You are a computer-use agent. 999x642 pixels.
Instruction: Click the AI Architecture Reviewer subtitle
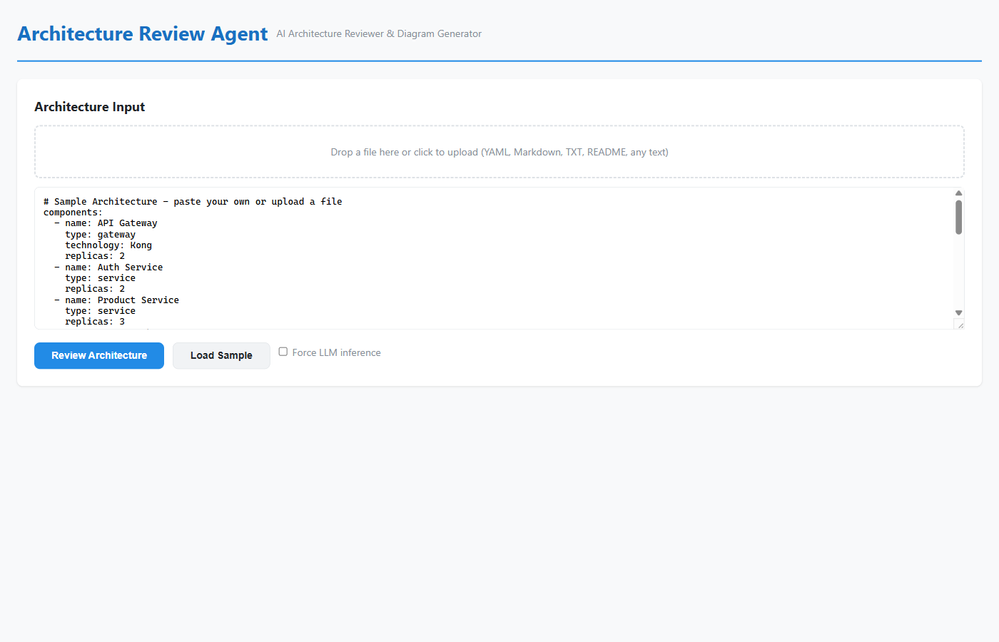click(378, 34)
